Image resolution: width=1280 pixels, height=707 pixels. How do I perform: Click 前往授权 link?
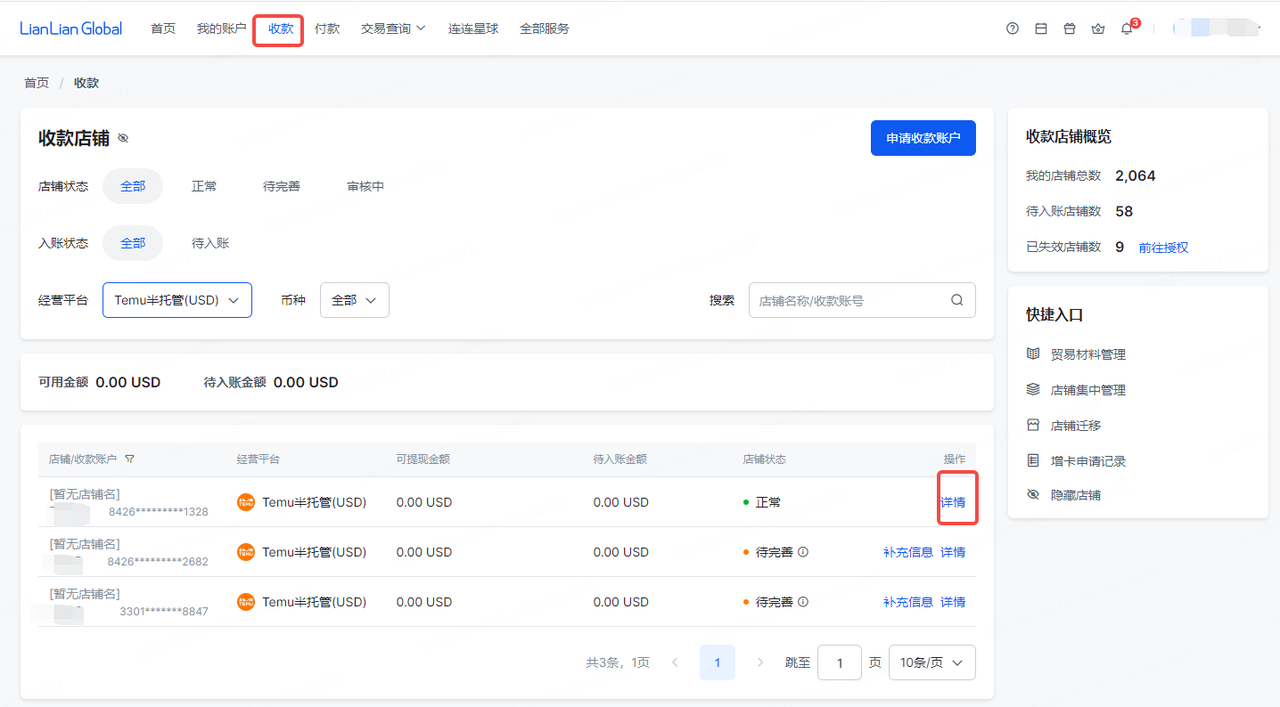point(1163,247)
